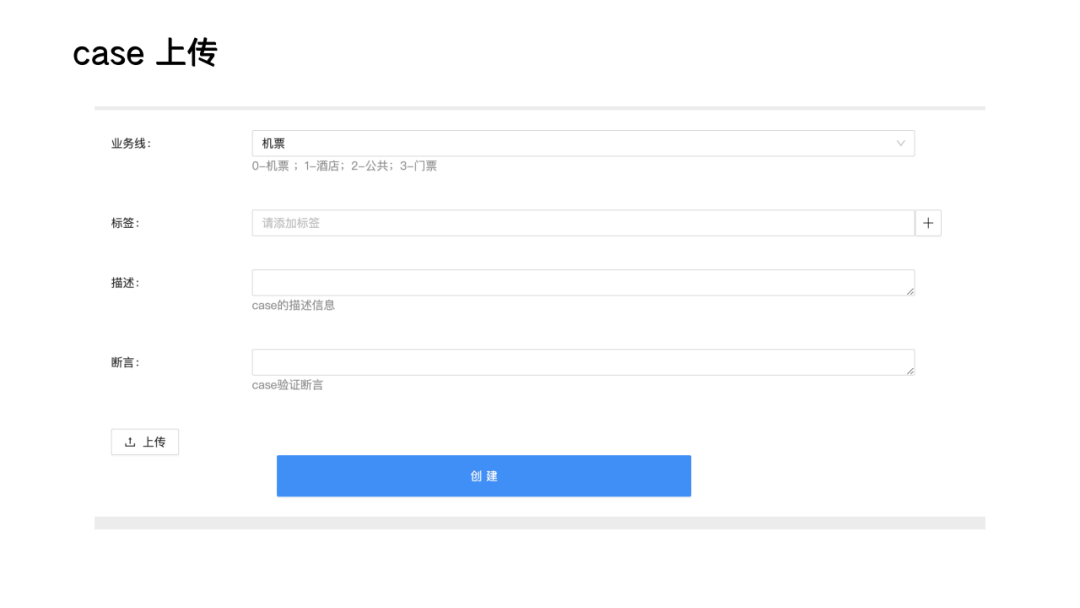The width and height of the screenshot is (1080, 608).
Task: Click the 业务线 field label
Action: [131, 143]
